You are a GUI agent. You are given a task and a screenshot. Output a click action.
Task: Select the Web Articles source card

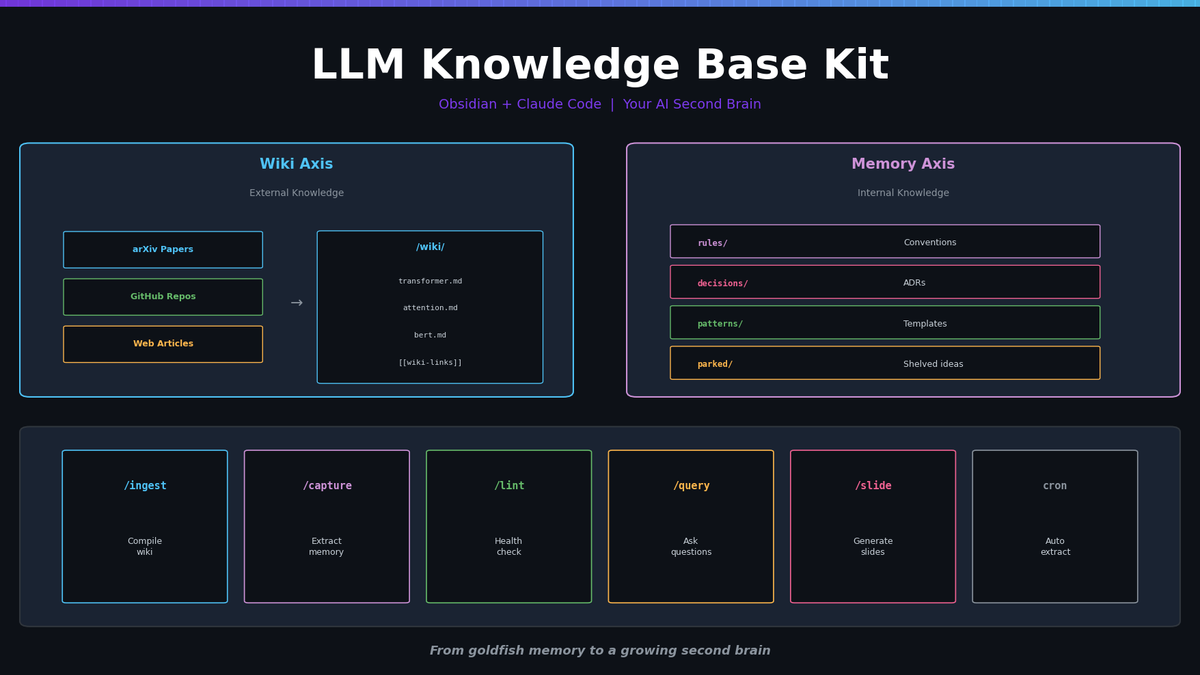tap(163, 343)
